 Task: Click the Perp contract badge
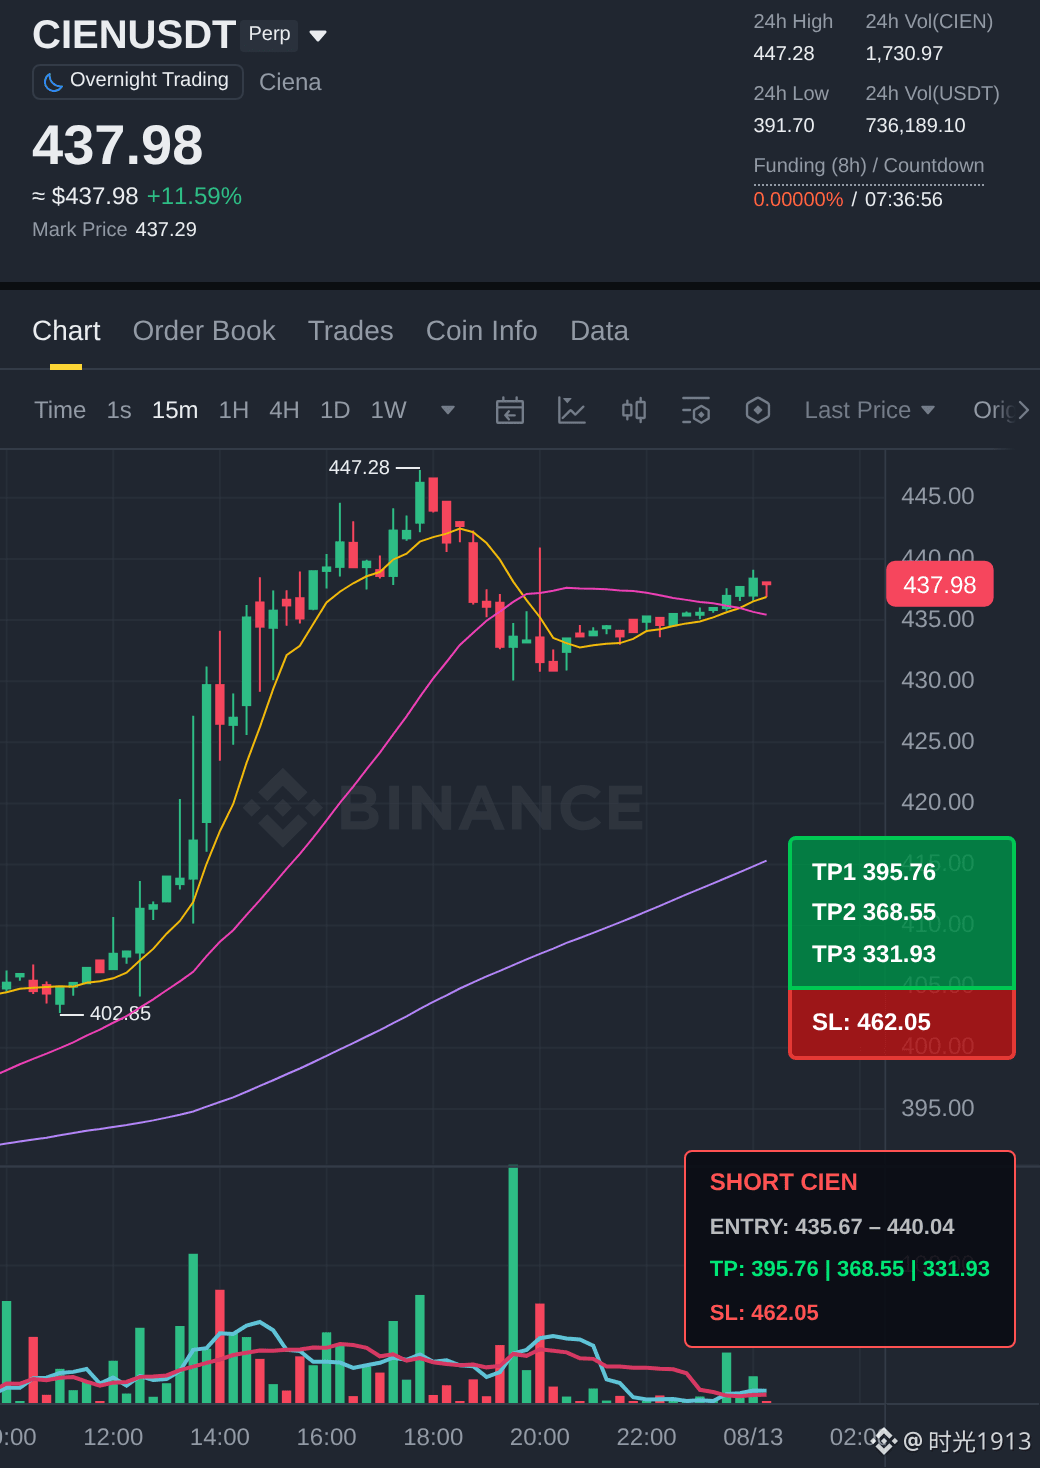coord(270,34)
